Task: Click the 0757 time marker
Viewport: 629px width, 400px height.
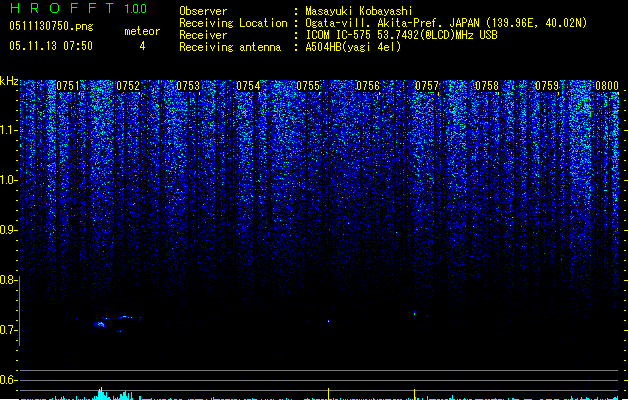Action: pos(427,86)
